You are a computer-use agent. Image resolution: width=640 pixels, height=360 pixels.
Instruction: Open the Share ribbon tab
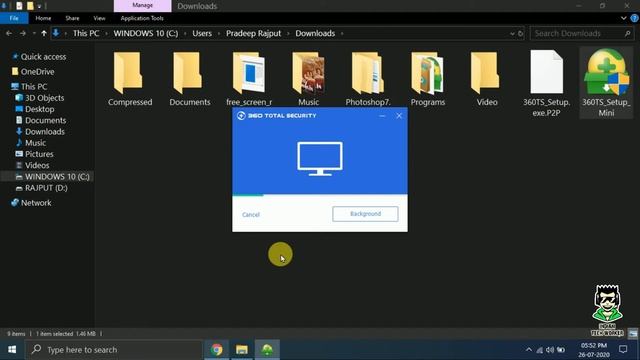pos(72,18)
